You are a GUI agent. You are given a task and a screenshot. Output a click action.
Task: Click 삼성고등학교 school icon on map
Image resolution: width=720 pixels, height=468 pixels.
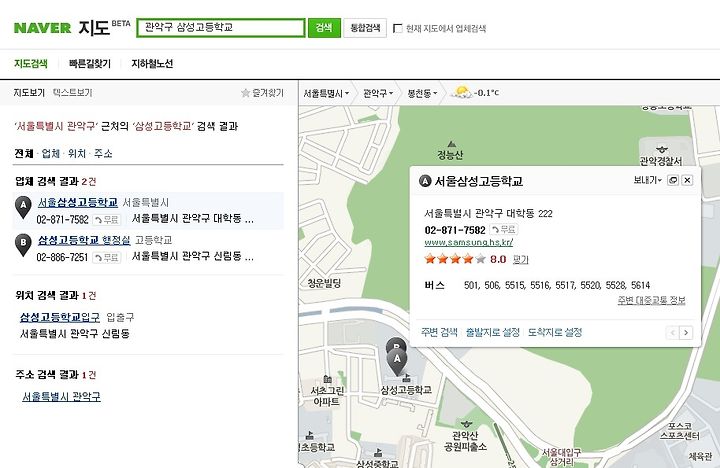point(406,378)
